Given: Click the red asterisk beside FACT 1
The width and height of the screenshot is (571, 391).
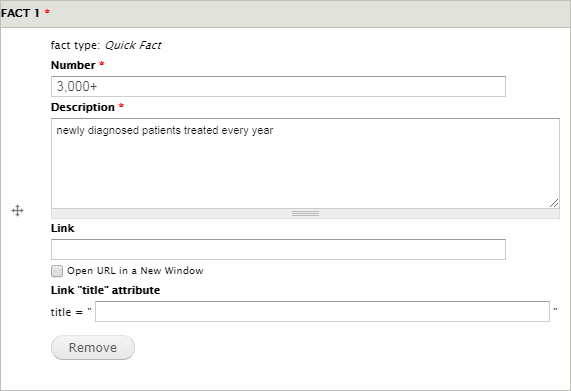Looking at the screenshot, I should tap(47, 12).
